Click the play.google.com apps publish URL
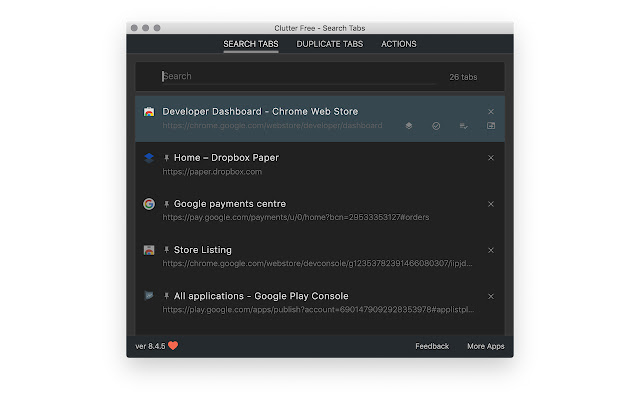Viewport: 640px width, 400px height. [318, 310]
